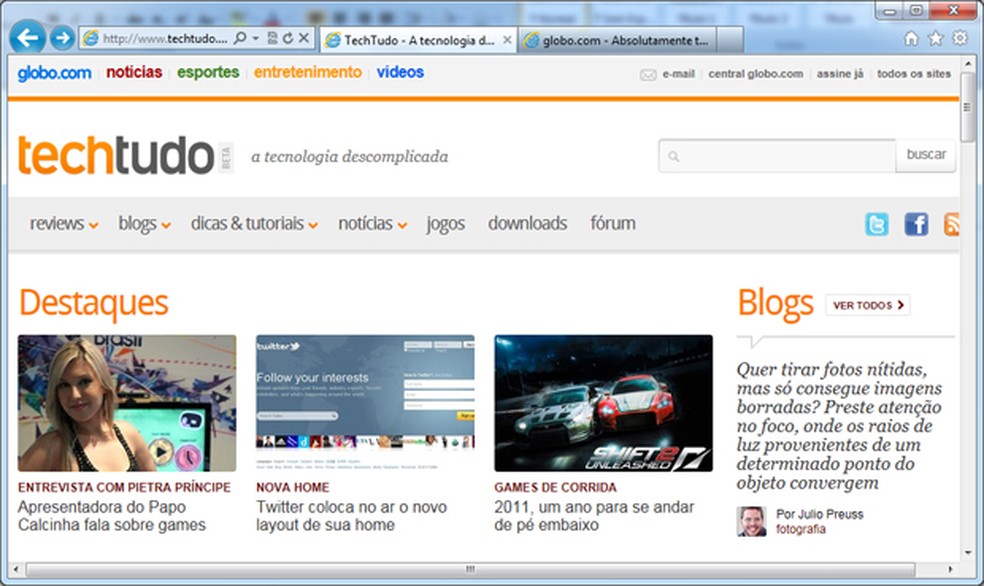Open the esportes section link
Screen dimensions: 984x586
click(x=208, y=72)
